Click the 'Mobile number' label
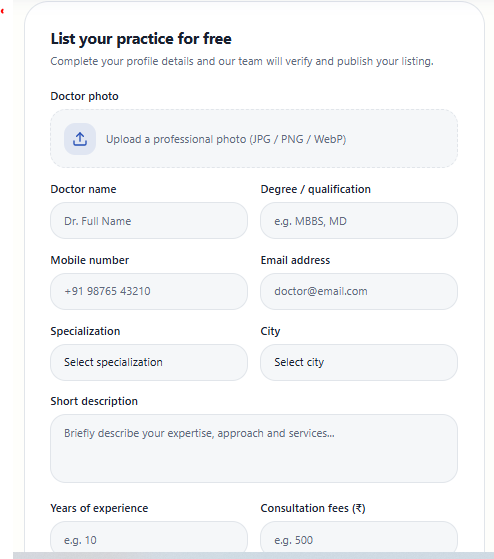 click(90, 260)
